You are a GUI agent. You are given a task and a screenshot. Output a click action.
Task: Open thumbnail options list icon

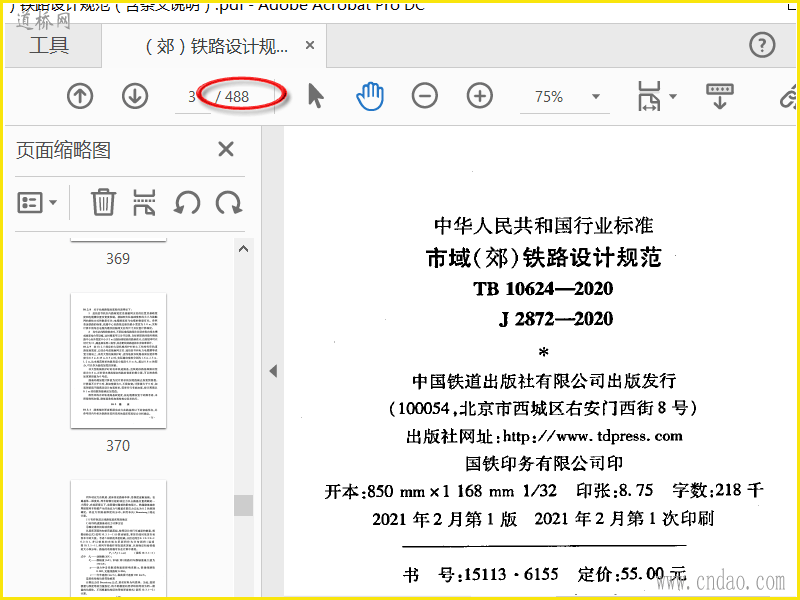pyautogui.click(x=30, y=203)
